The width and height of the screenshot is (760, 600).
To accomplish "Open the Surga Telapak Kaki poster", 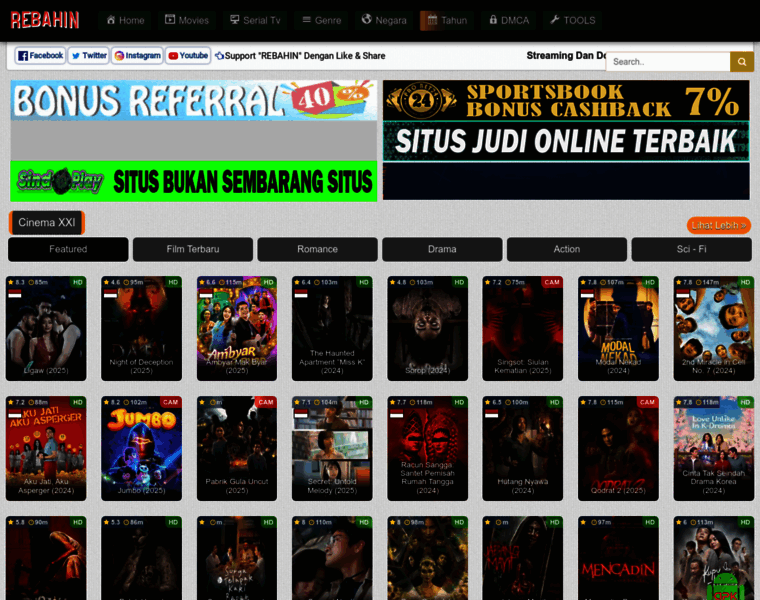I will [x=237, y=558].
